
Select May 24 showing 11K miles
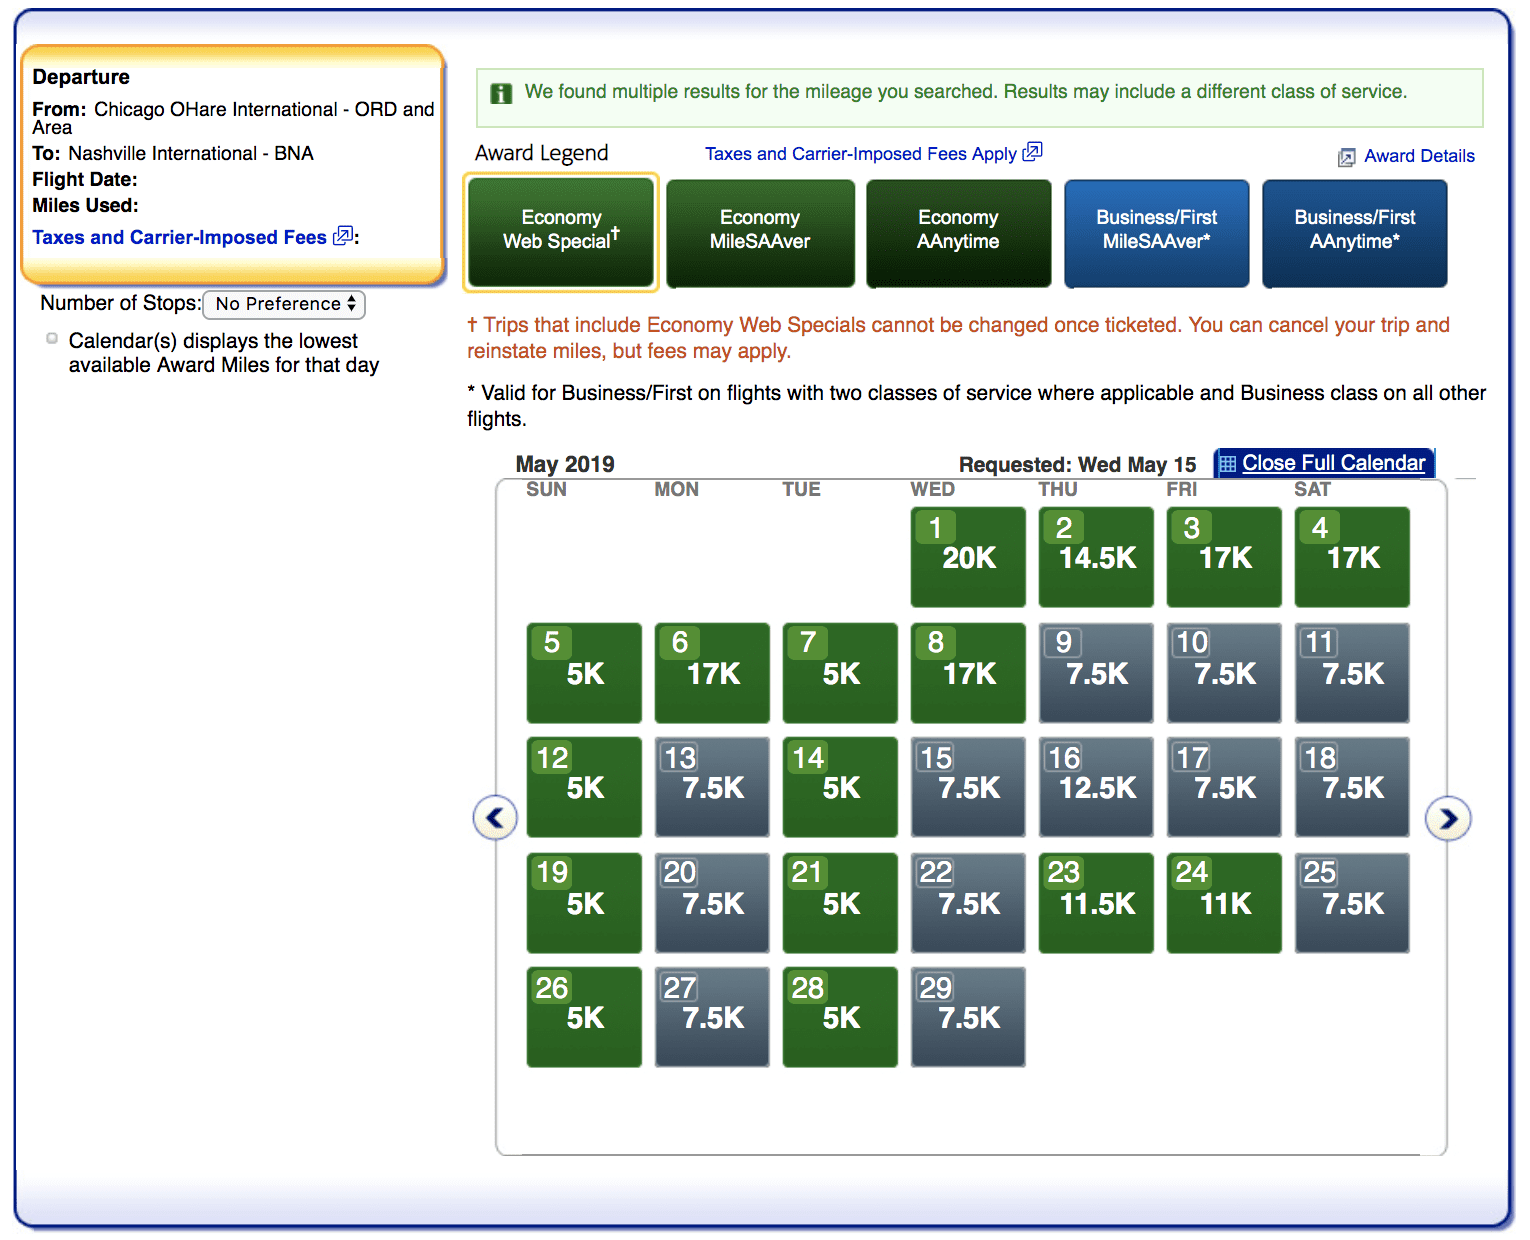[1223, 902]
